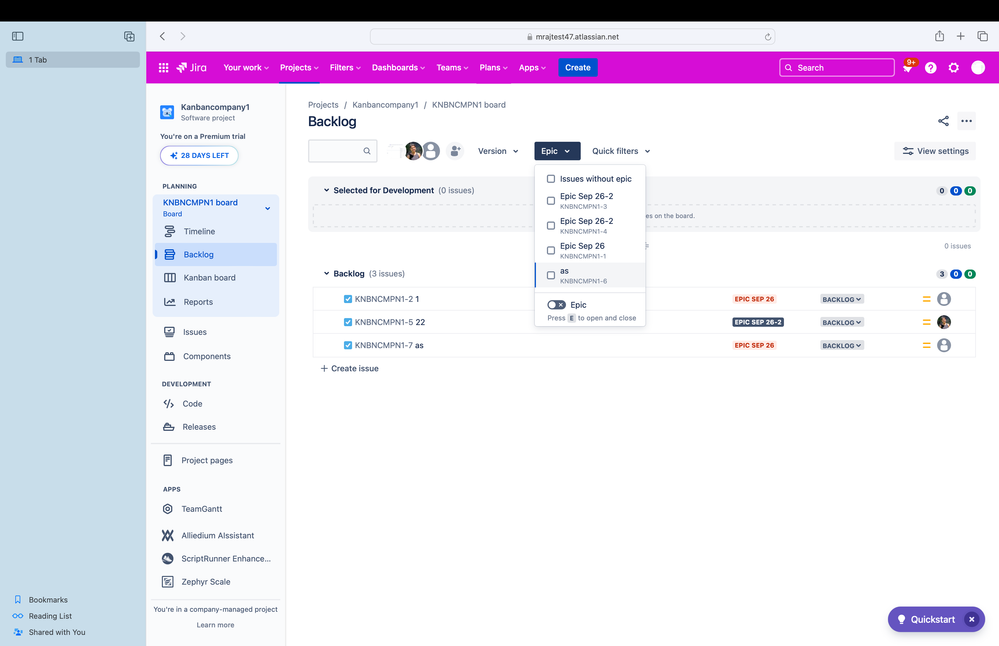Collapse the Selected for Development section
Screen dimensions: 999x646
(x=326, y=190)
